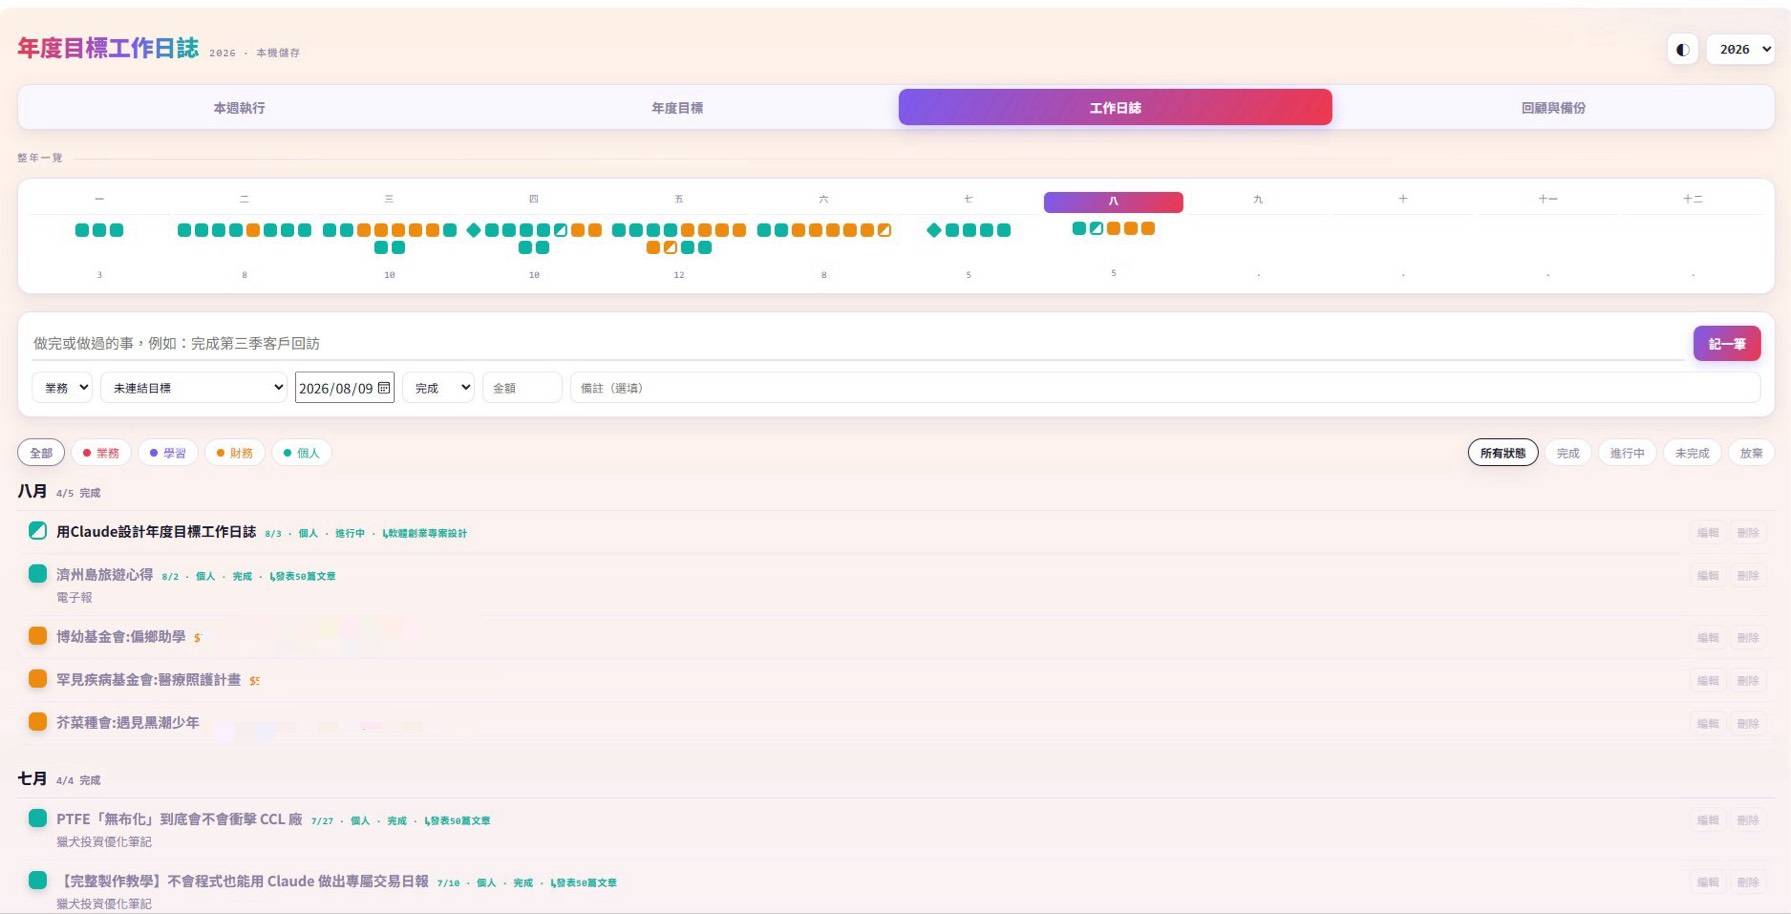Click the 電子報 note under 濟州島旅遊心得

click(x=74, y=598)
